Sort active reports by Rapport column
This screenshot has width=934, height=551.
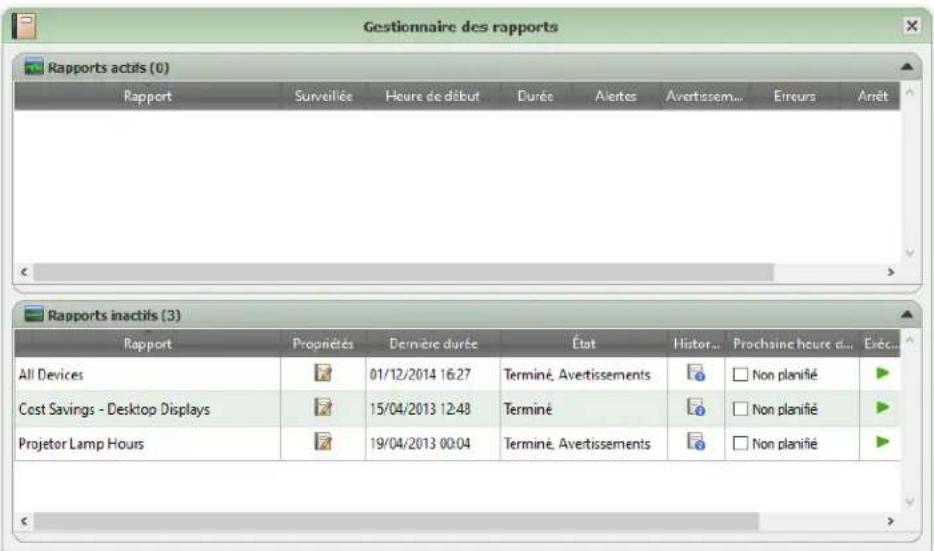(x=147, y=96)
